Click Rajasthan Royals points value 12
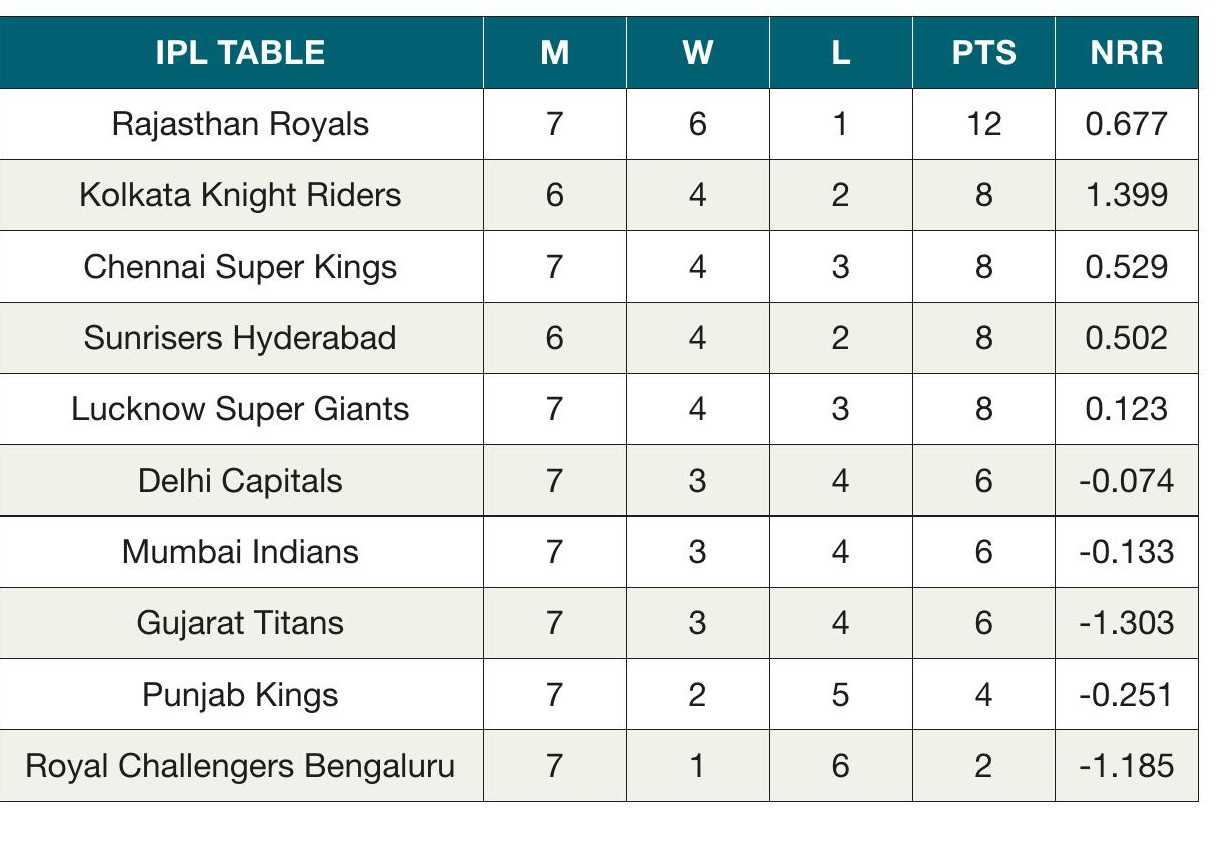Viewport: 1229px width, 860px height. point(983,124)
